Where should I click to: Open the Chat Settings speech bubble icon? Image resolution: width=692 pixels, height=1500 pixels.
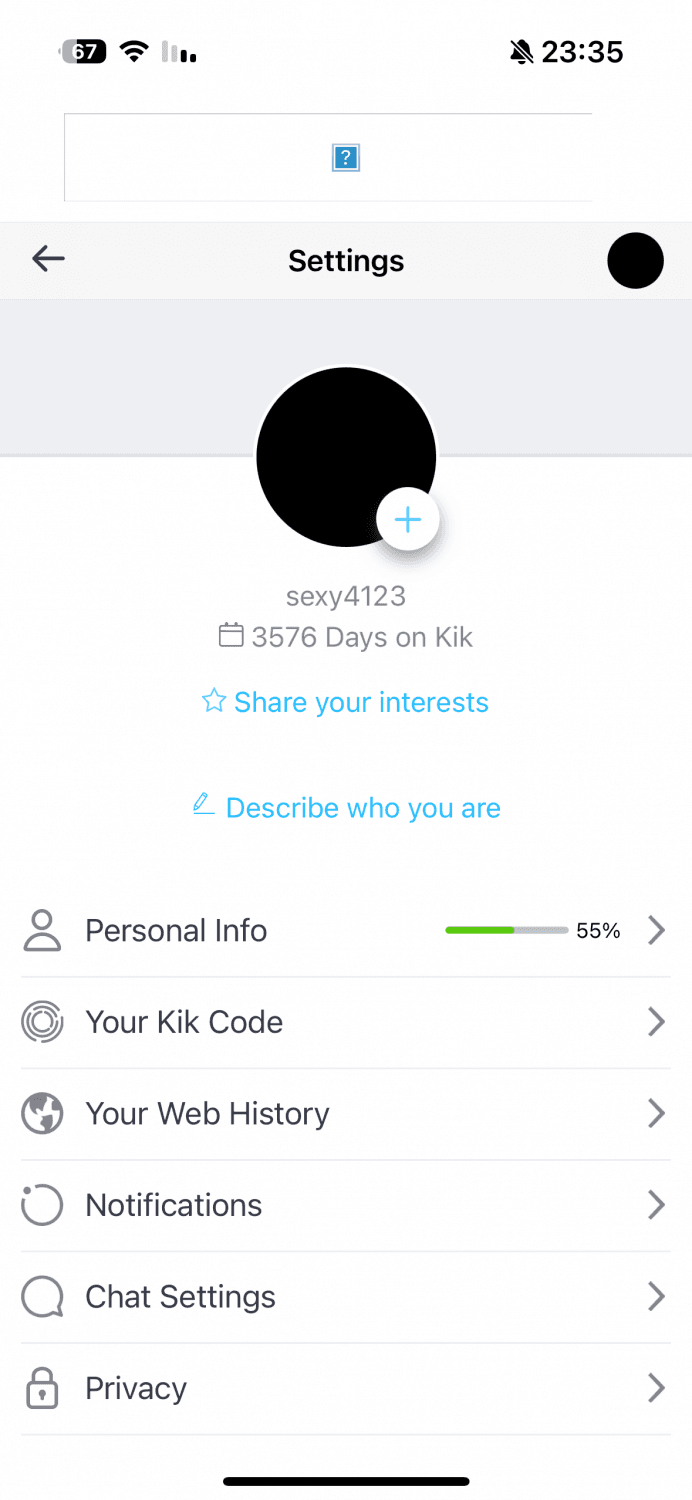(x=42, y=1296)
